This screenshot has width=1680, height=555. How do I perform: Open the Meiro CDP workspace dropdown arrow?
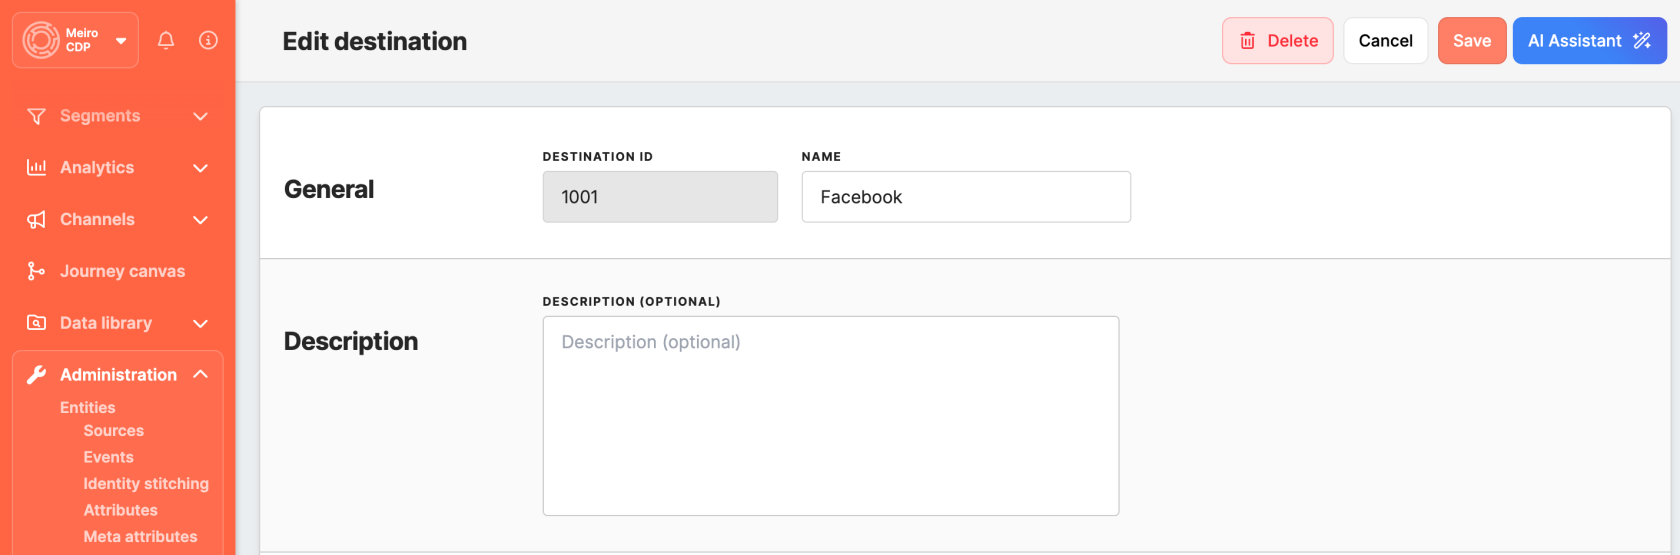tap(121, 41)
